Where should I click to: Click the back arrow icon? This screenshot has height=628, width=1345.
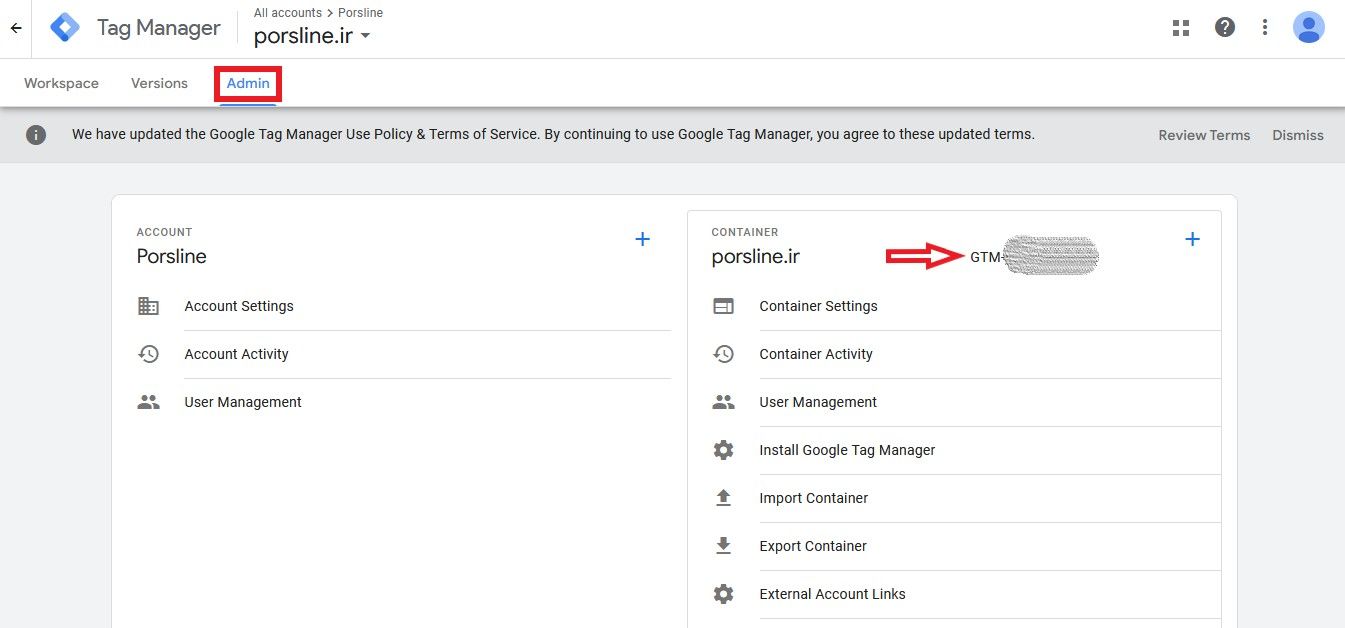coord(16,29)
